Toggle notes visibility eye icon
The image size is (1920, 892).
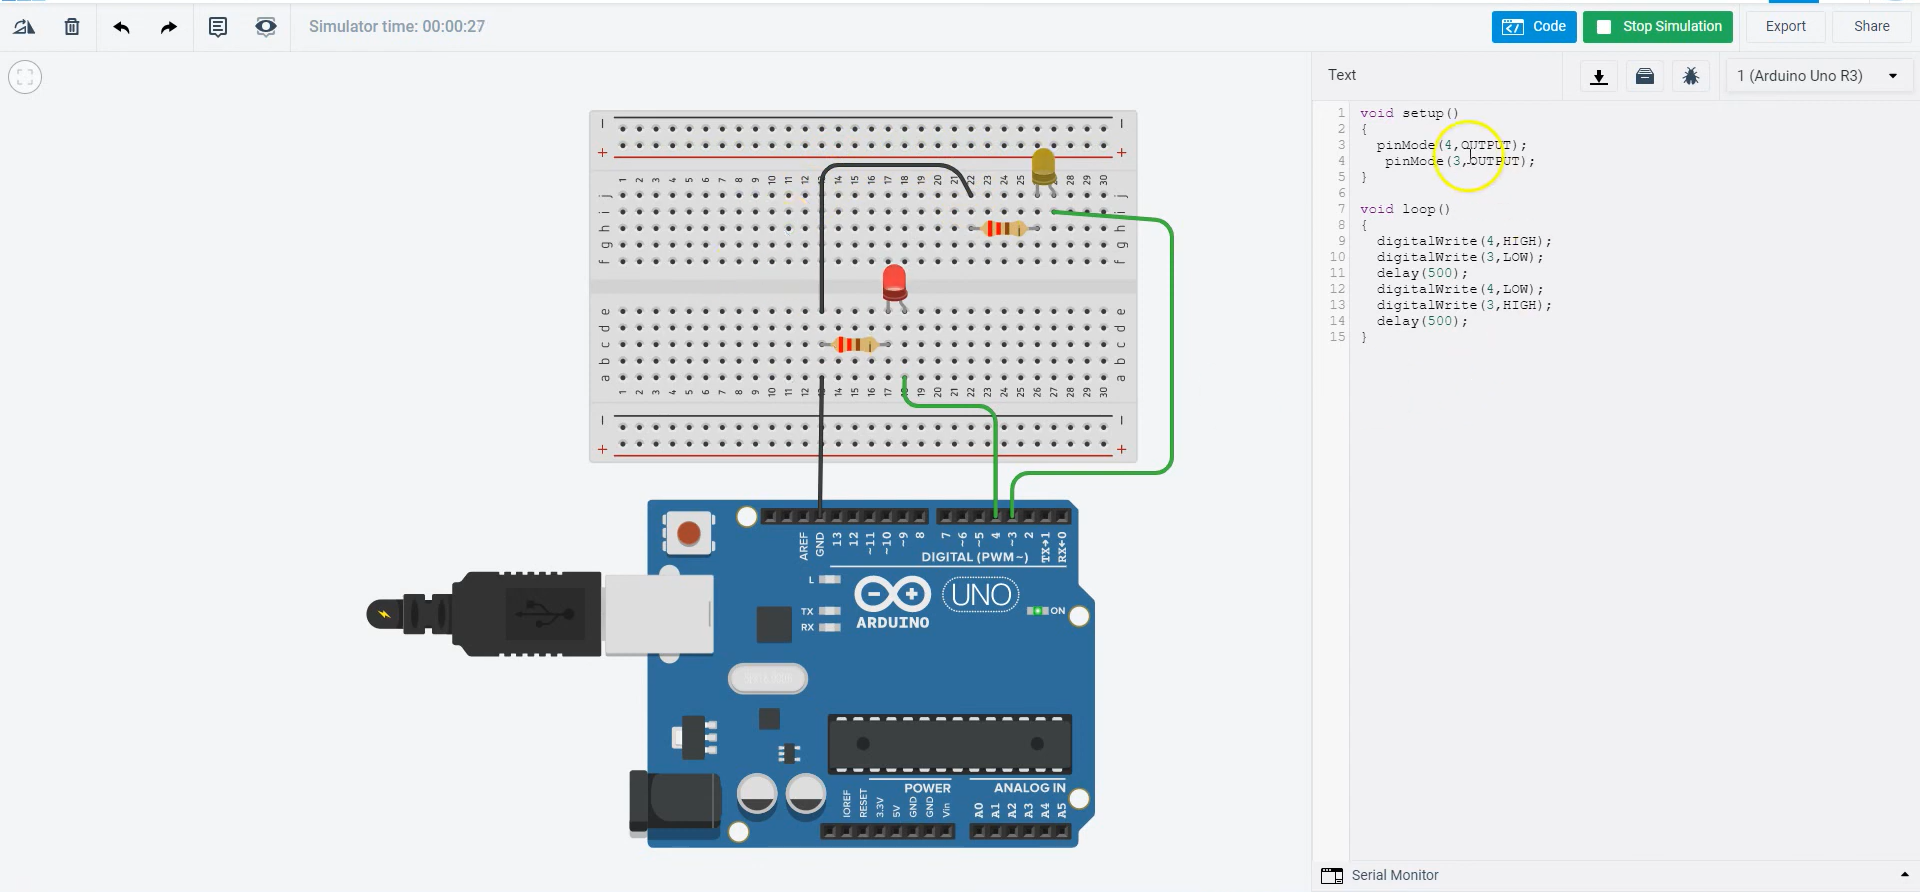click(x=265, y=27)
